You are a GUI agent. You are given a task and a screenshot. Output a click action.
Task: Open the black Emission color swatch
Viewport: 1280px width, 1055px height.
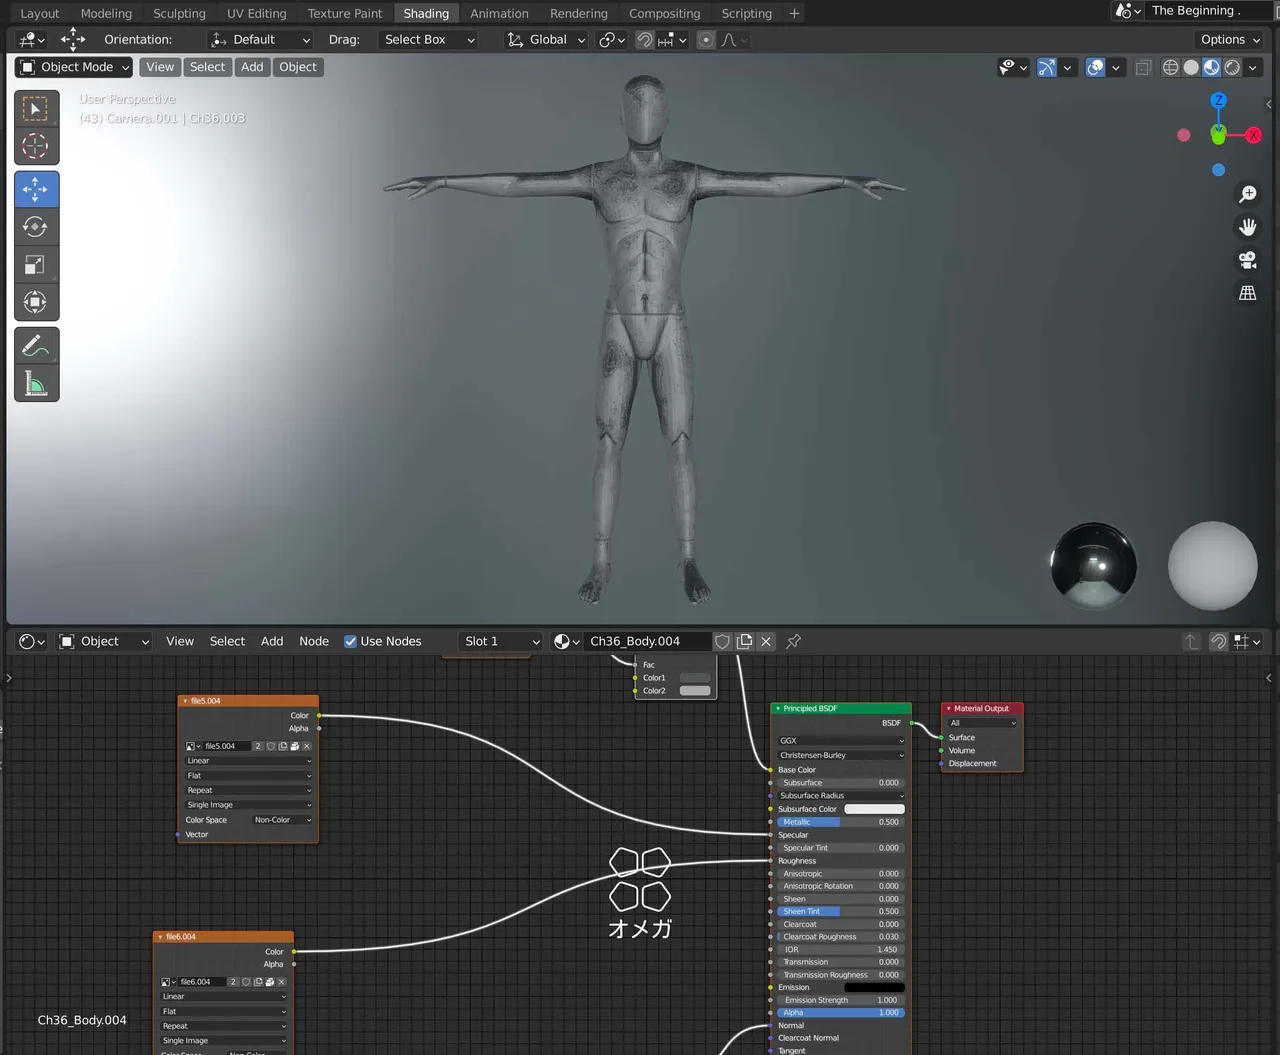click(x=874, y=987)
